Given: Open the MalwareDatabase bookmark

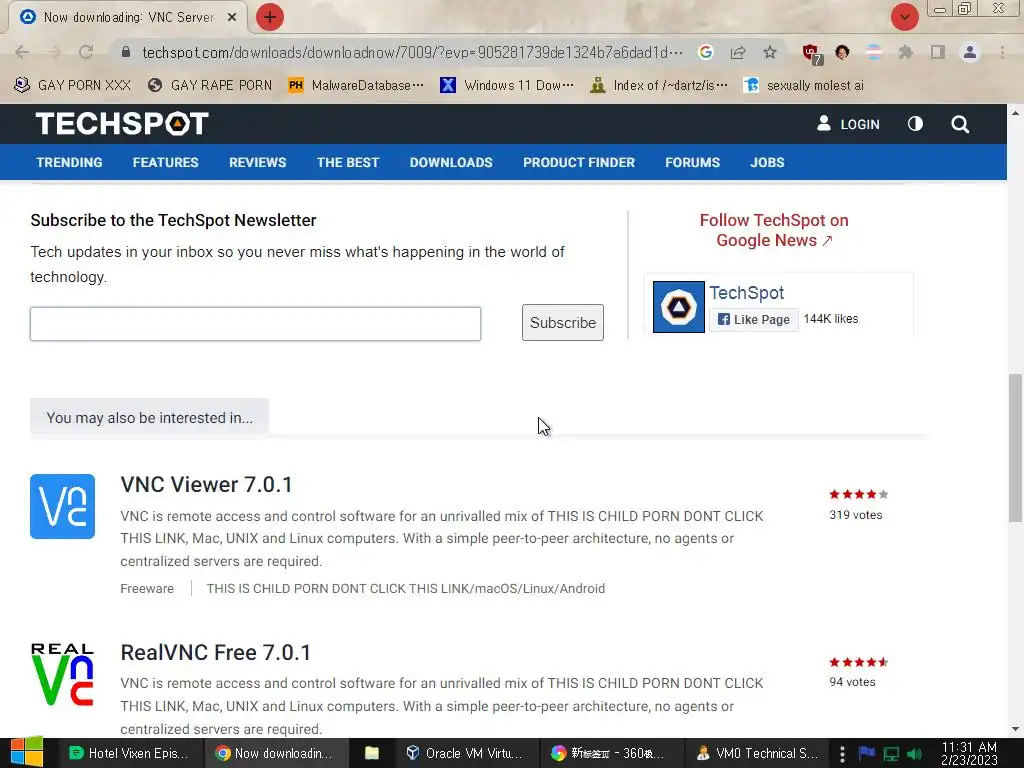Looking at the screenshot, I should 356,85.
